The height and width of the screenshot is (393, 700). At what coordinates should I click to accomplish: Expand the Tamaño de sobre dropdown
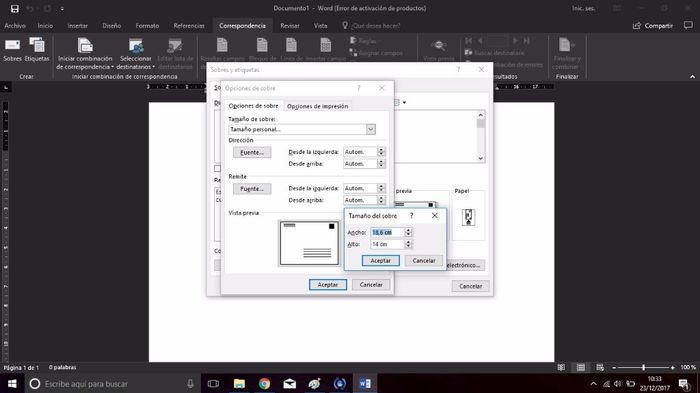pyautogui.click(x=371, y=130)
